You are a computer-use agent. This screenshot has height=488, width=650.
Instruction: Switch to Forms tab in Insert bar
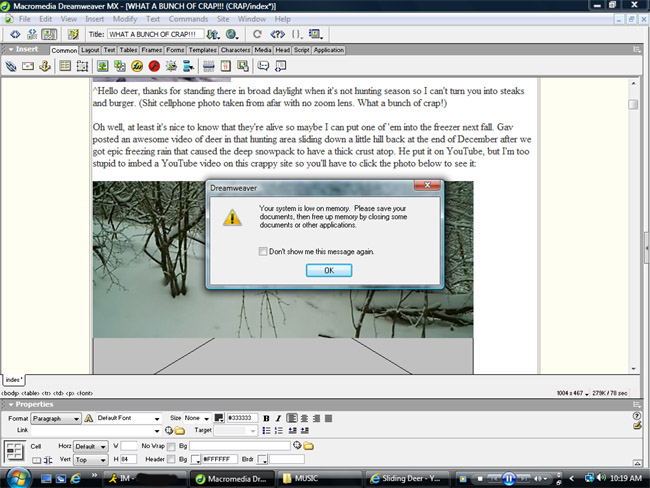pyautogui.click(x=175, y=50)
